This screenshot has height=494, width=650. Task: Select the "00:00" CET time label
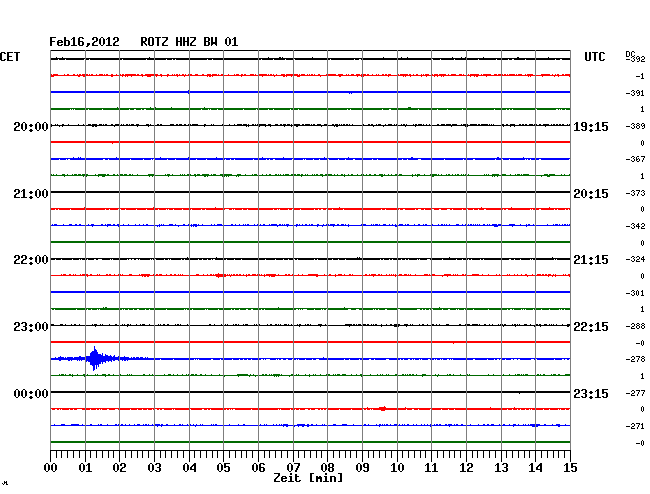pyautogui.click(x=31, y=393)
